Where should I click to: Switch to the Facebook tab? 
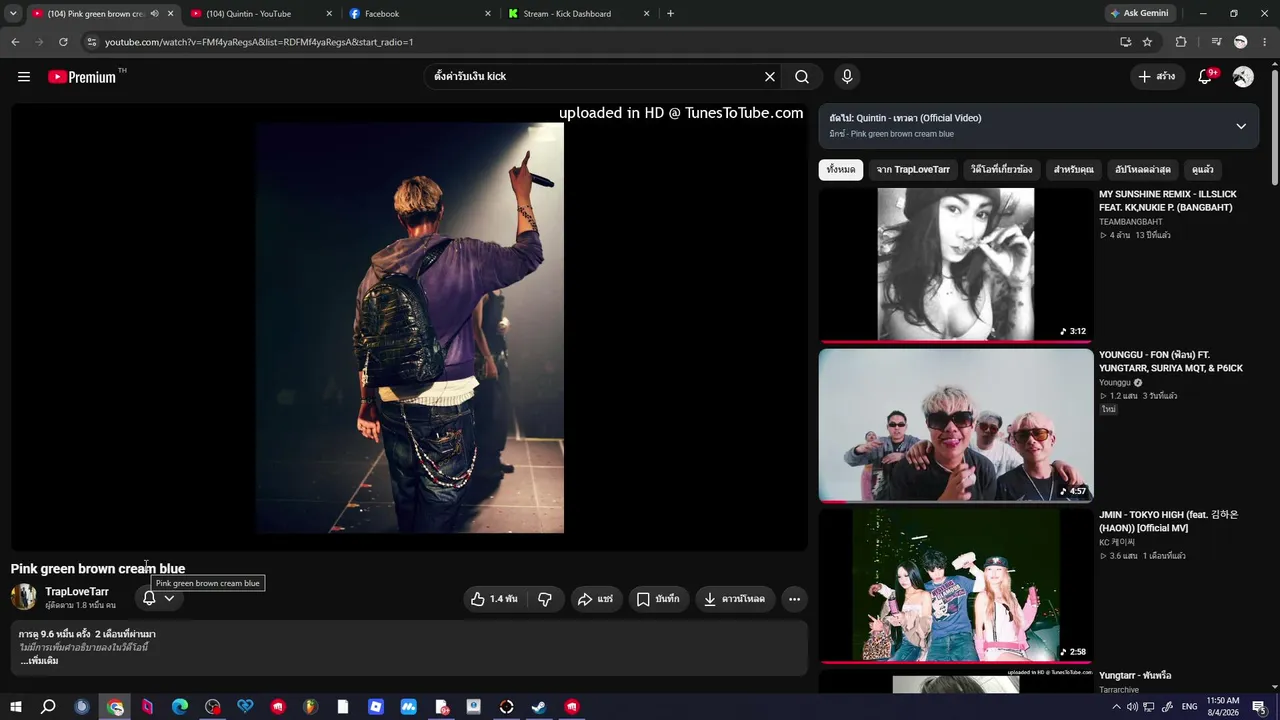tap(420, 14)
